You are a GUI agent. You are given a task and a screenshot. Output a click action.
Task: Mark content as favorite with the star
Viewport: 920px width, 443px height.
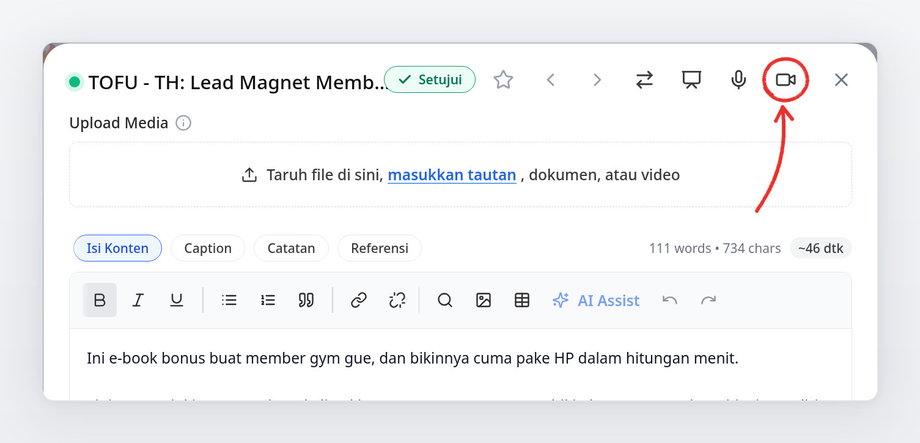click(503, 80)
